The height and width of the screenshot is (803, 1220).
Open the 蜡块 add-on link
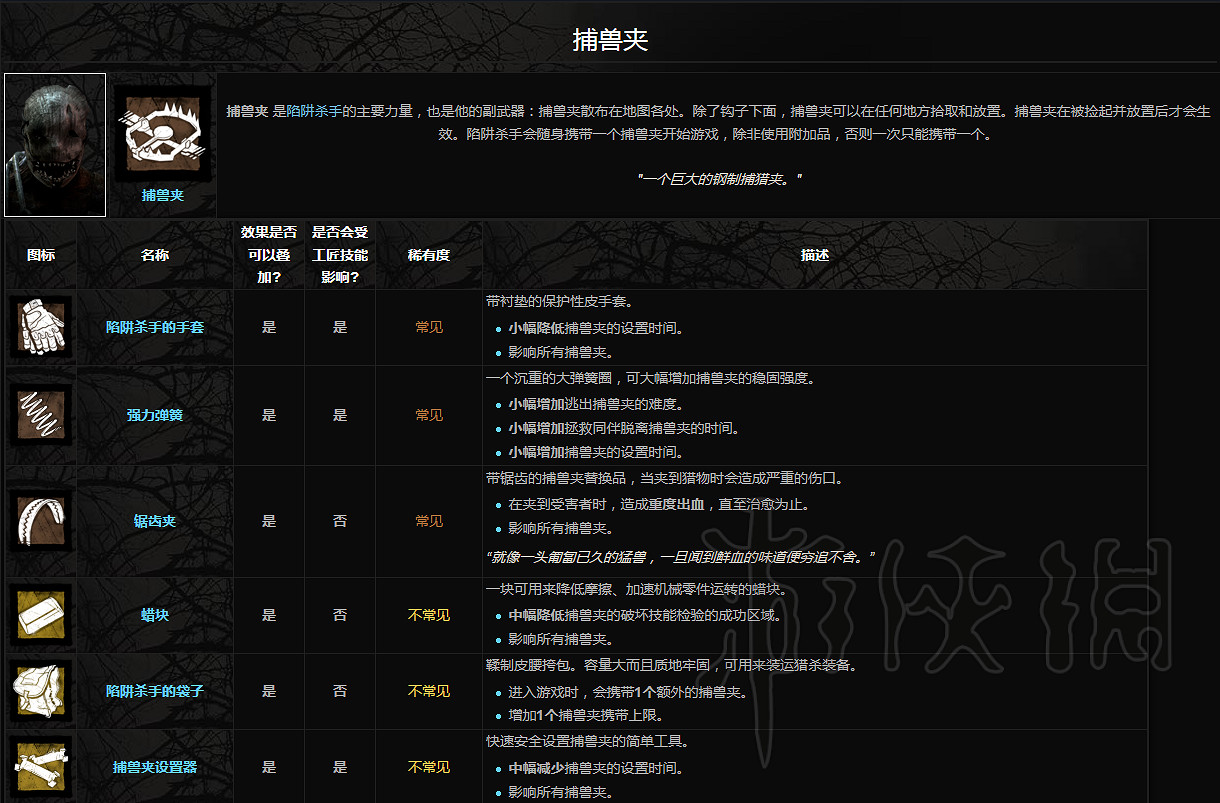point(155,615)
